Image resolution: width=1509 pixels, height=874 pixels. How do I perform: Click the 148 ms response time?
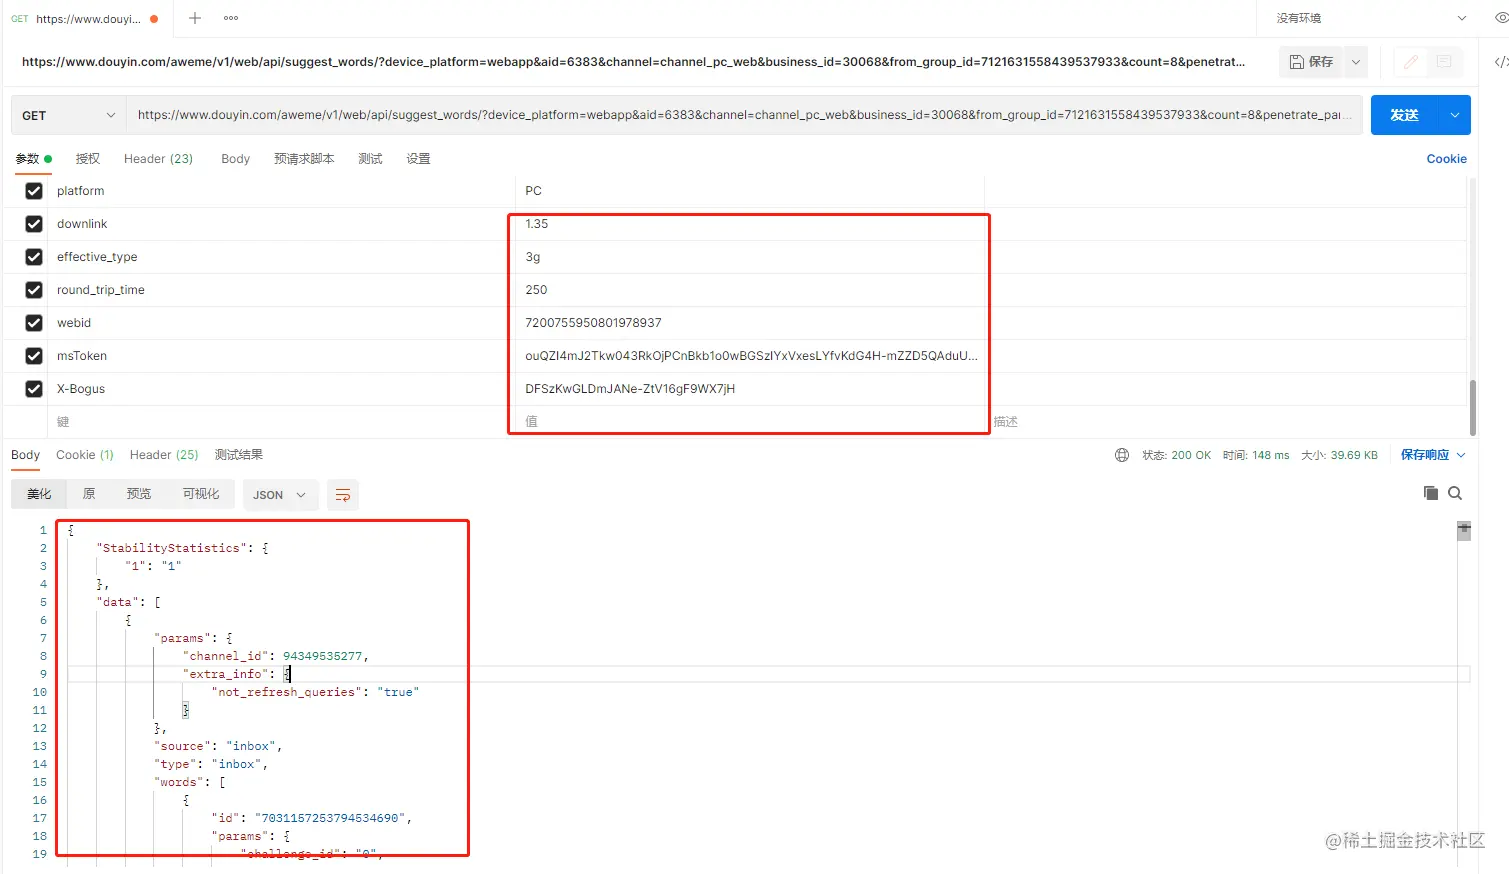1271,455
